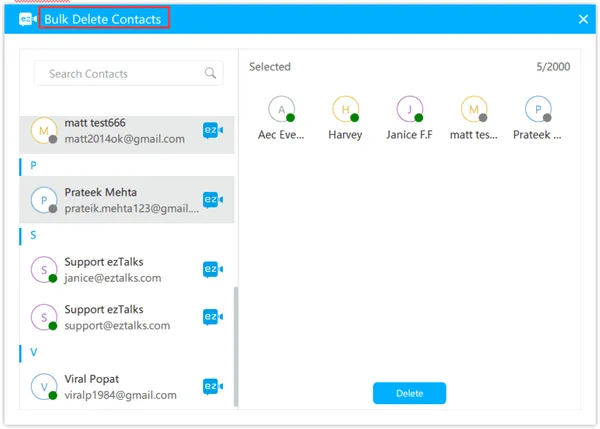Image resolution: width=600 pixels, height=429 pixels.
Task: Remove Aec Eve... from selected contacts
Action: (281, 118)
